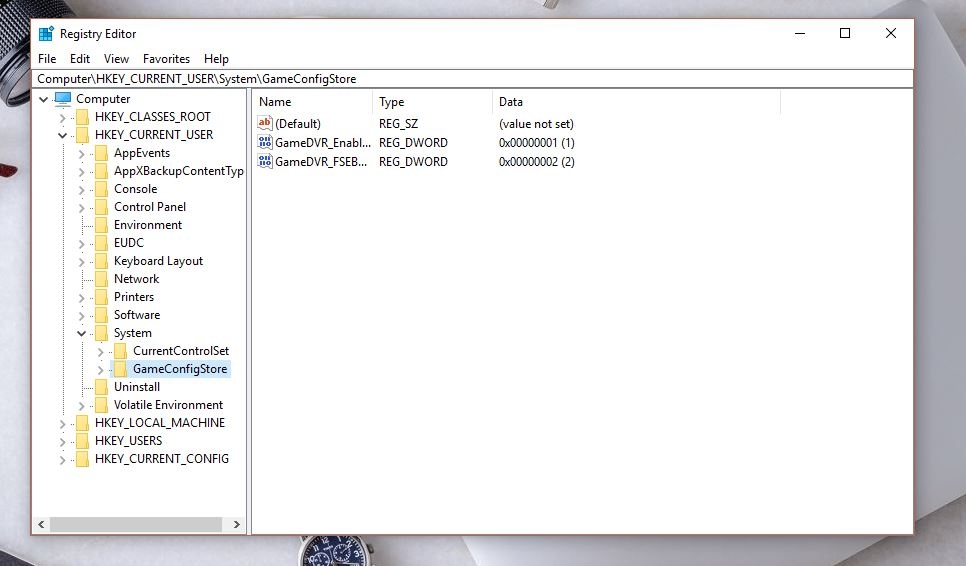
Task: Click the Registry Editor title bar icon
Action: tap(46, 34)
